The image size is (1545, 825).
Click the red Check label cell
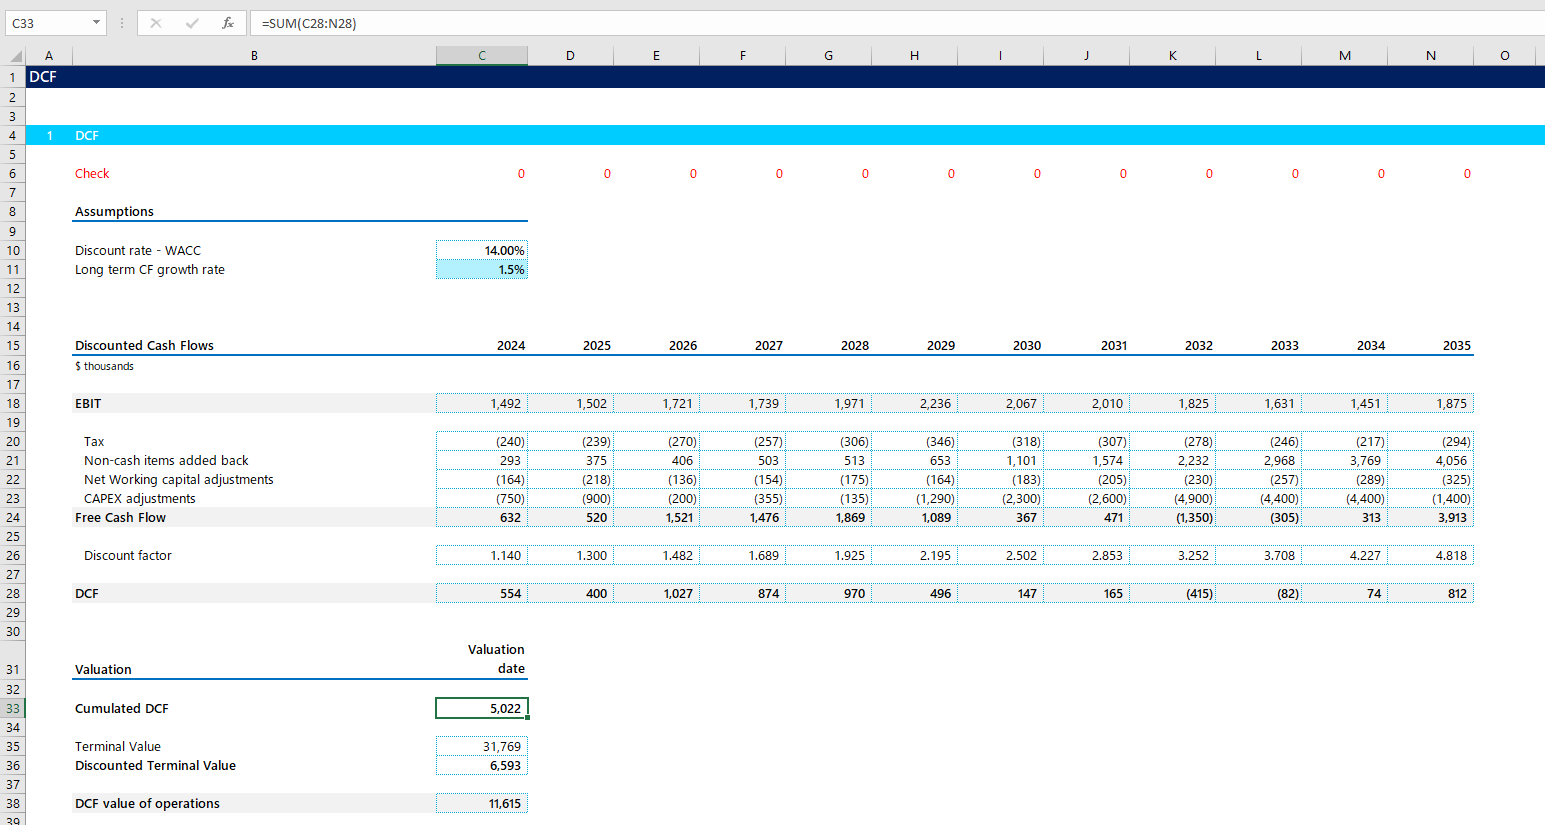[x=92, y=174]
